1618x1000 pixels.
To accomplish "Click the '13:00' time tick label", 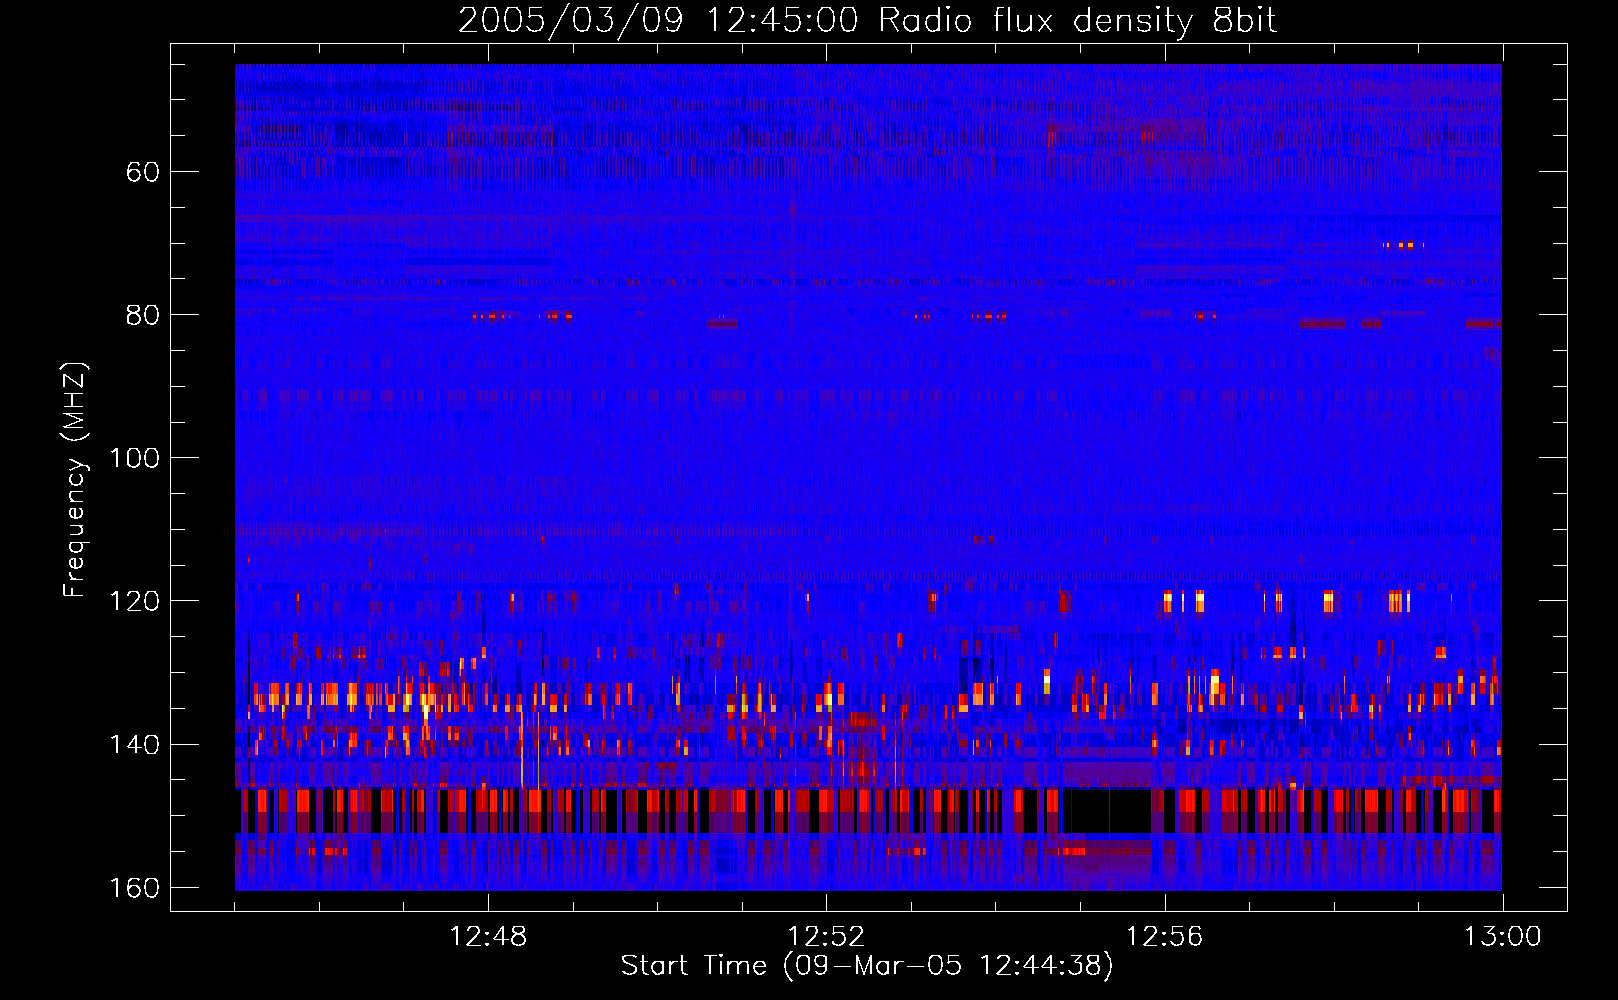I will coord(1502,937).
